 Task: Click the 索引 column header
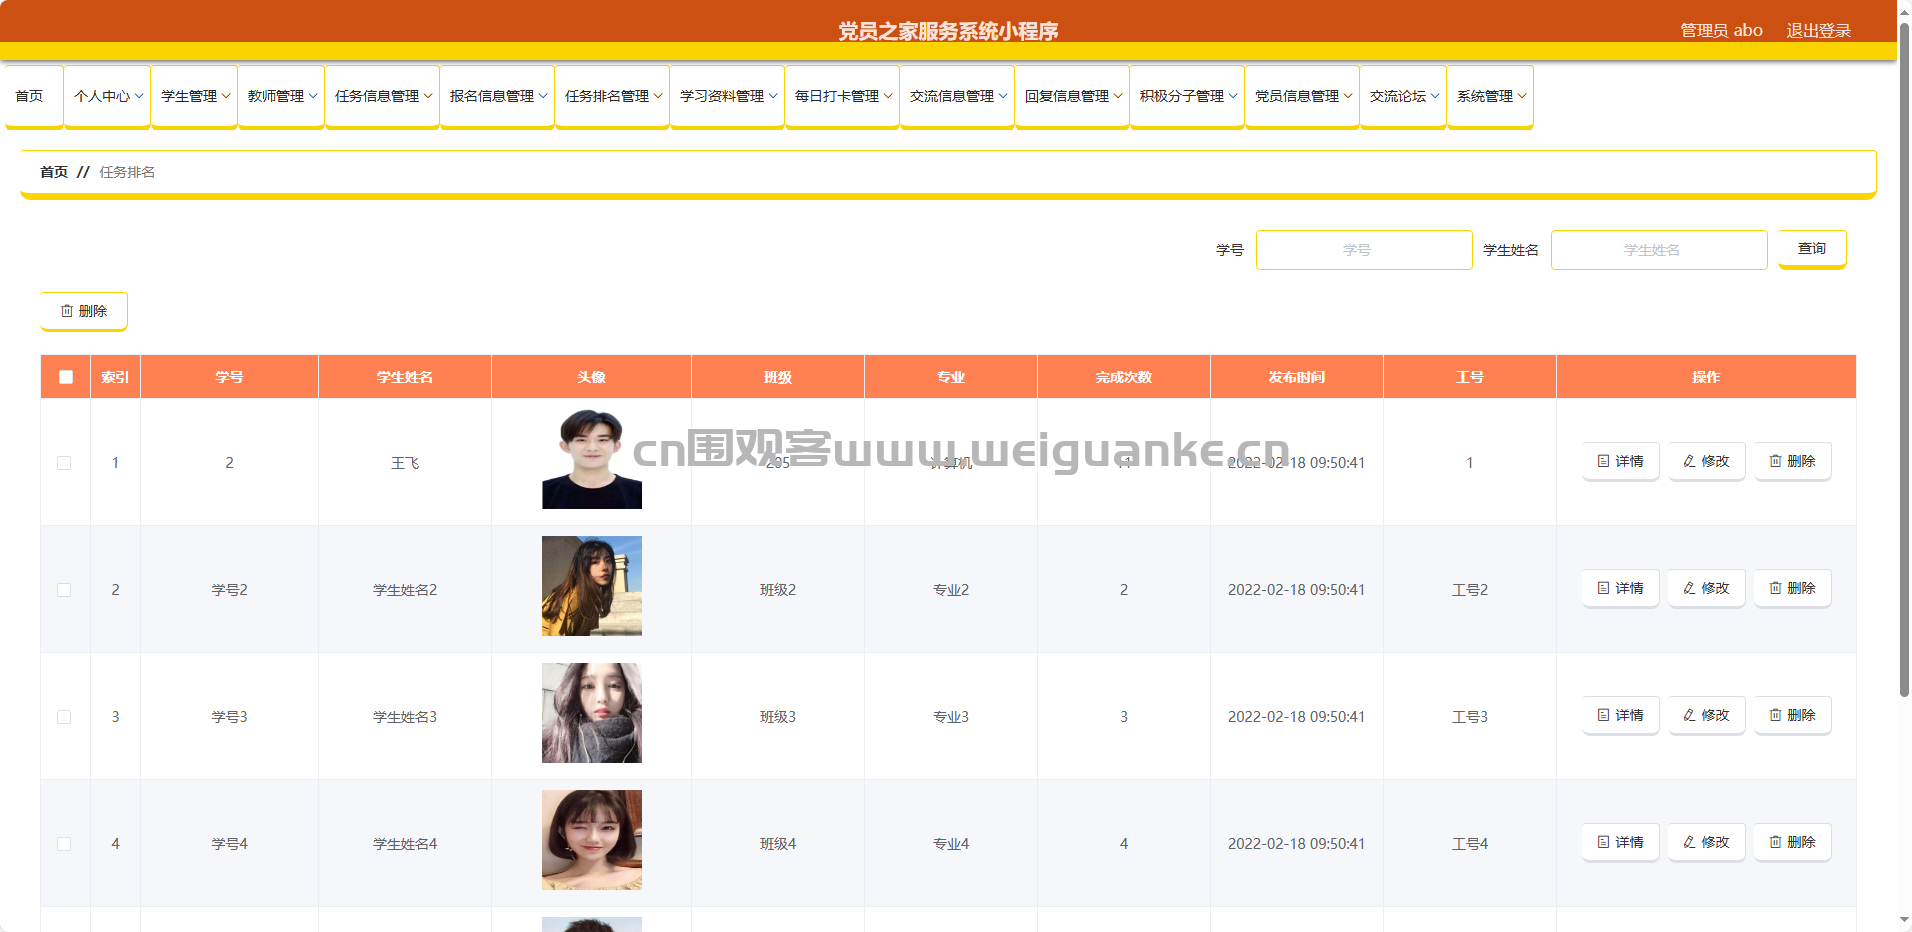click(x=115, y=377)
